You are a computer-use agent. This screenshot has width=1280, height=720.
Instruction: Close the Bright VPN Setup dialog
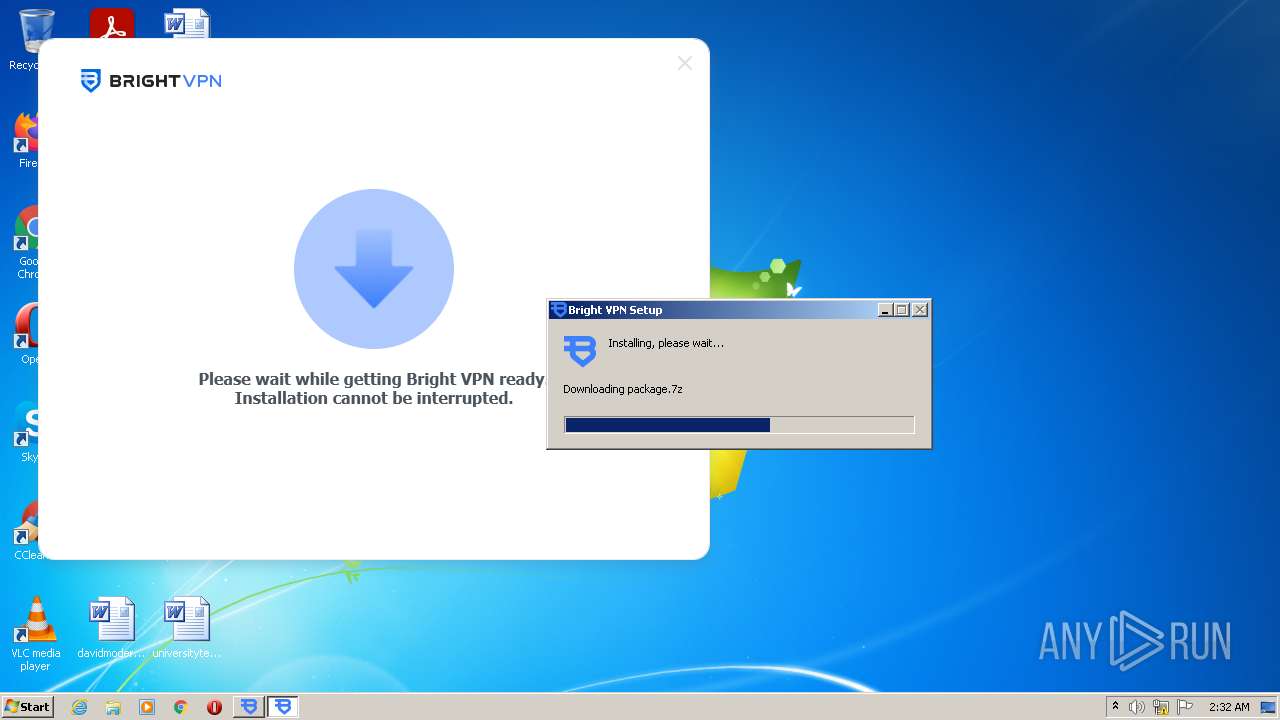click(x=920, y=310)
